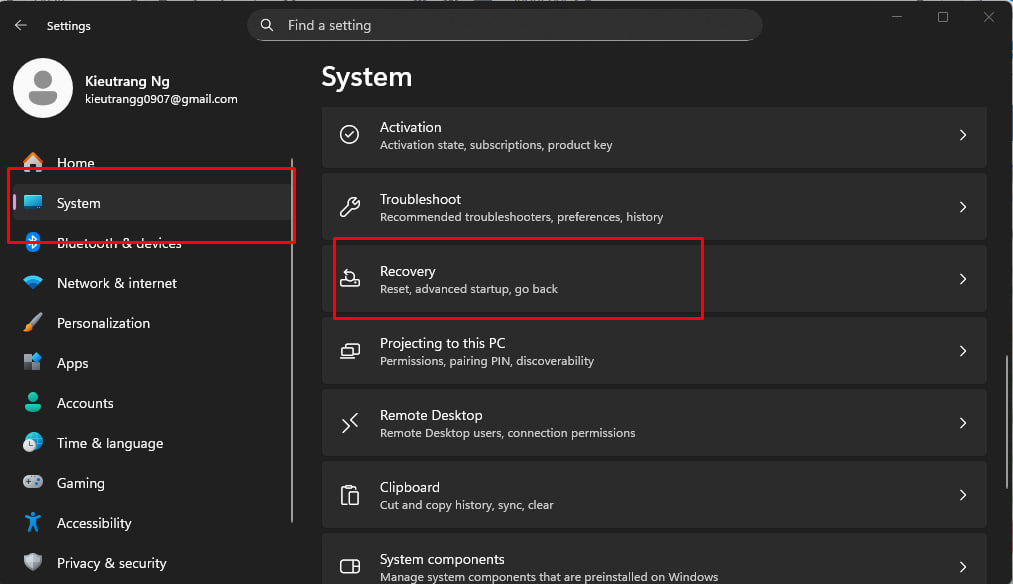Open Projecting to this PC chevron
Viewport: 1013px width, 584px height.
coord(962,351)
